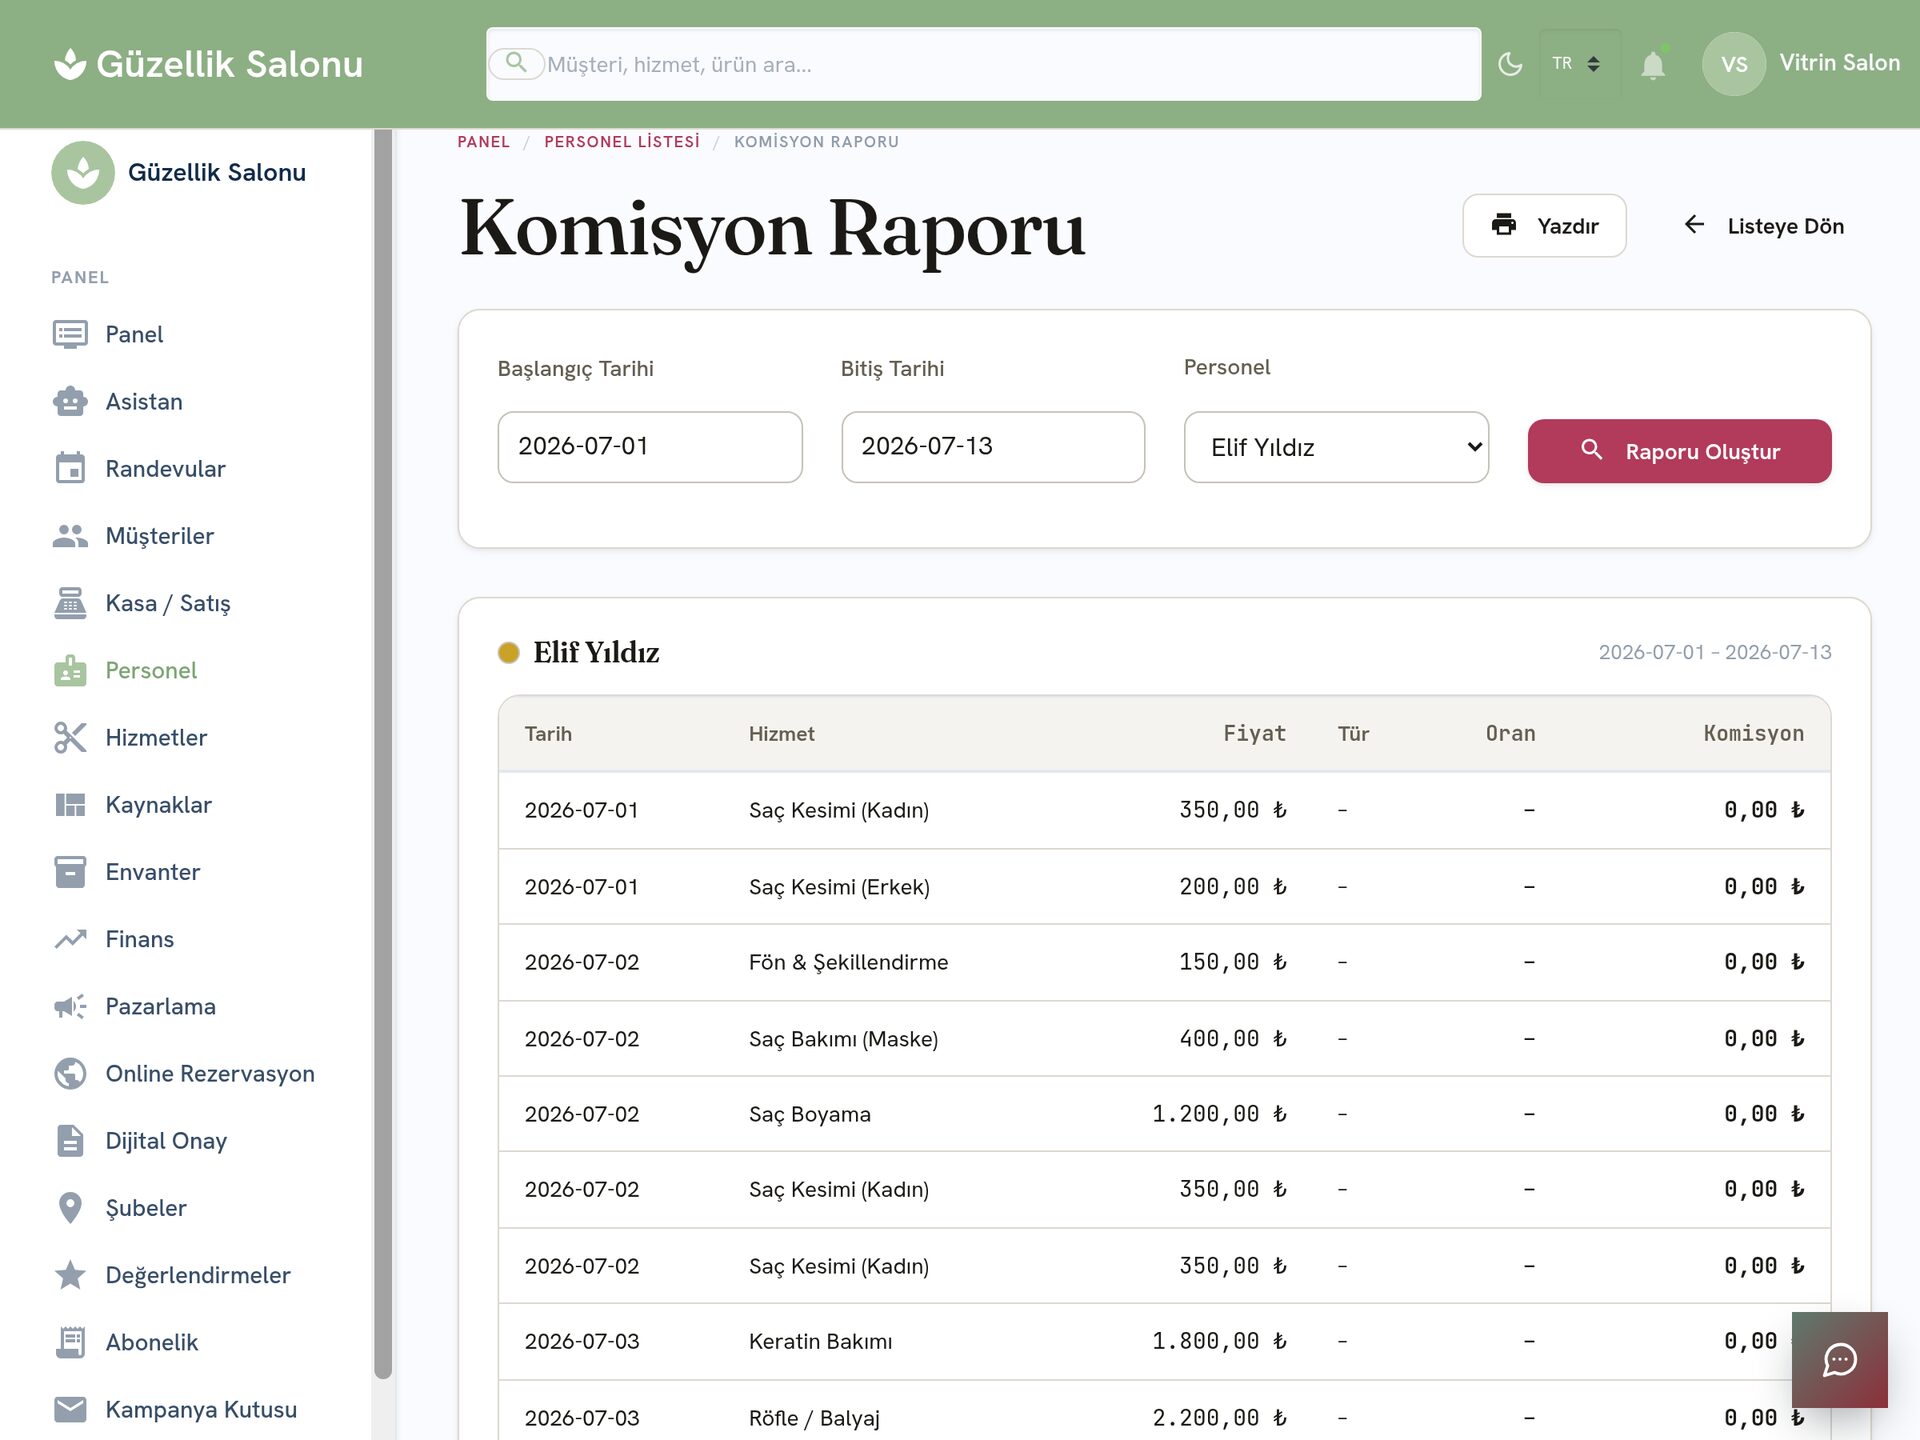
Task: Click the Tarih column header
Action: coord(548,734)
